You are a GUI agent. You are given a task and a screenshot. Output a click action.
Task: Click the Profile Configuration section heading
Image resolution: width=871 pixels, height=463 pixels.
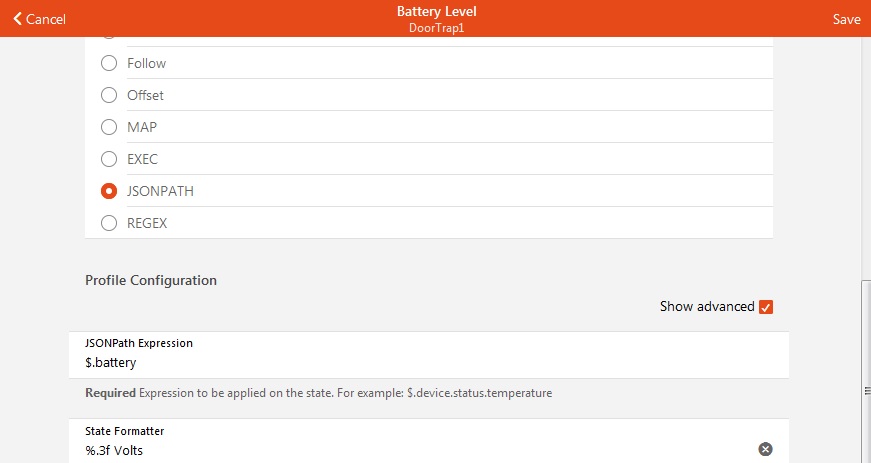pyautogui.click(x=151, y=280)
